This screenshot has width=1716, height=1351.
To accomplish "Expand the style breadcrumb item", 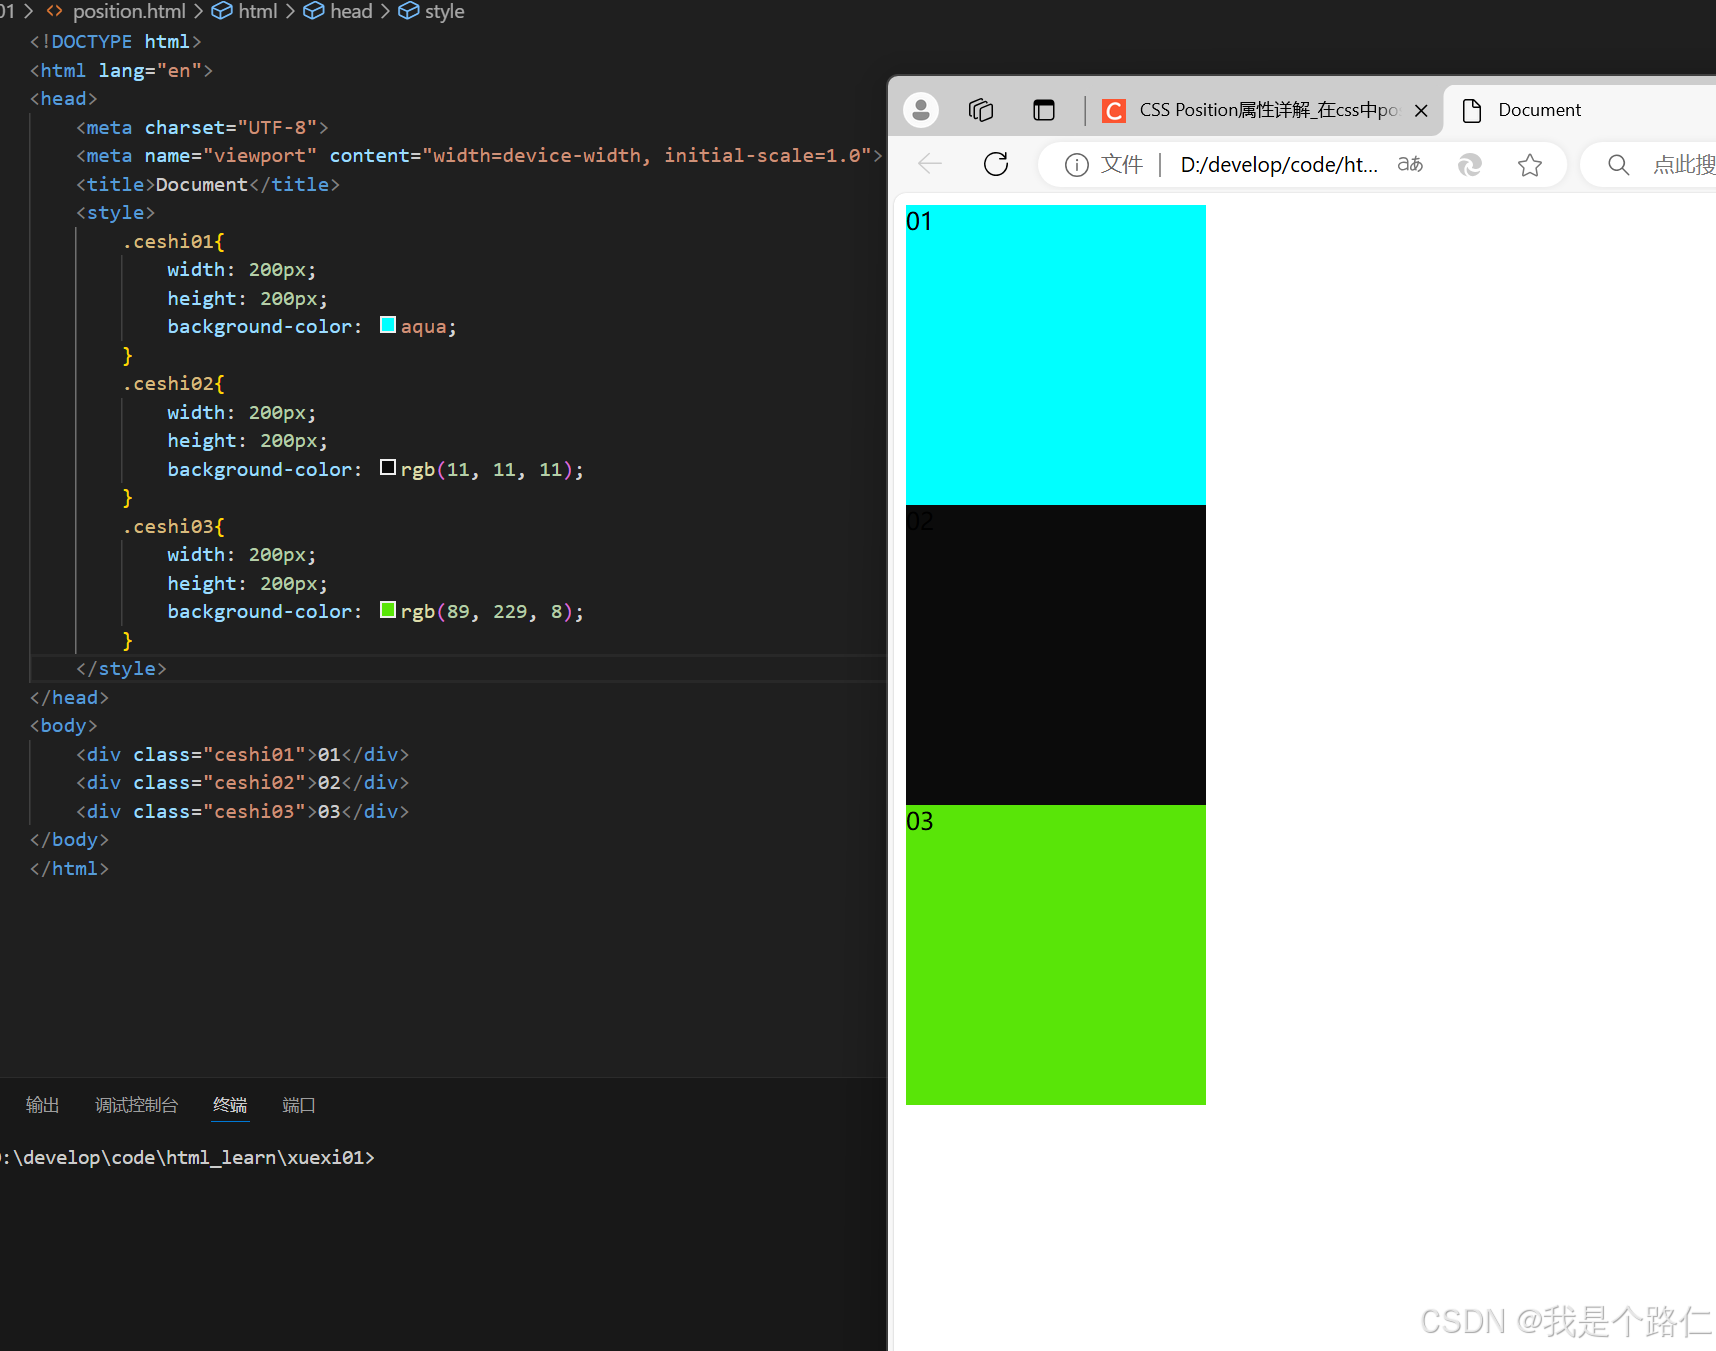I will pyautogui.click(x=443, y=11).
